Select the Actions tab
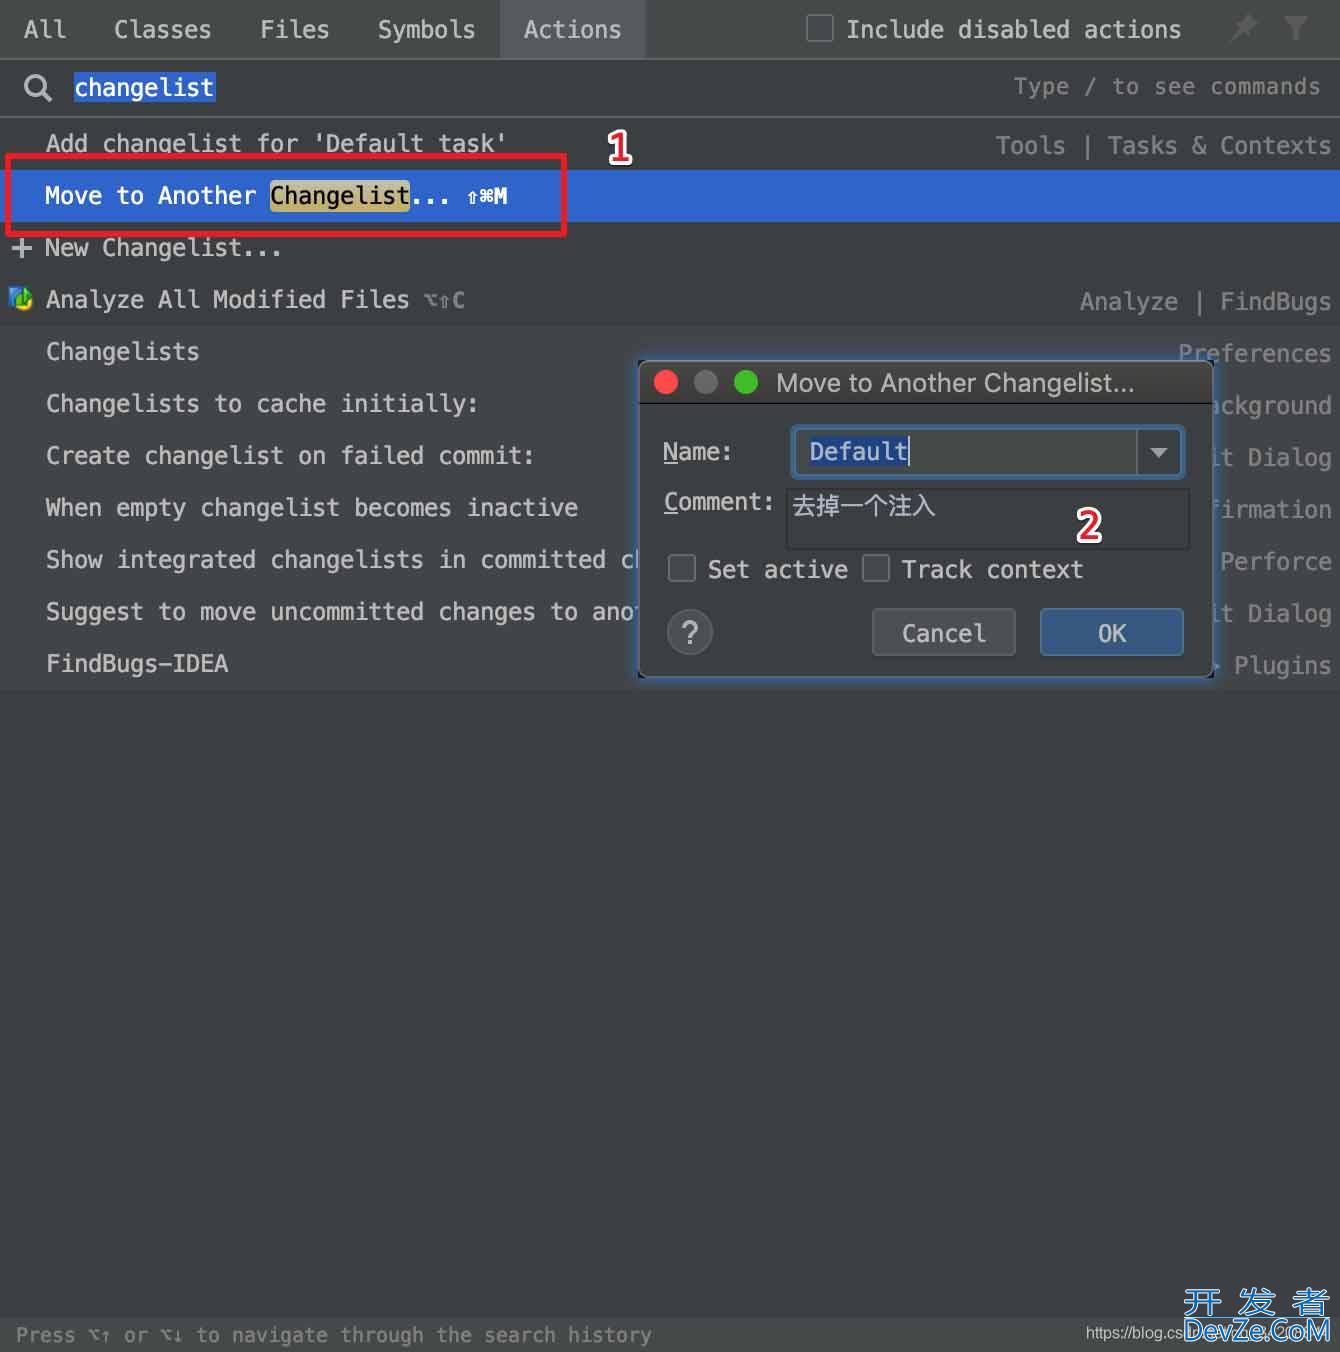This screenshot has height=1352, width=1340. (x=573, y=29)
